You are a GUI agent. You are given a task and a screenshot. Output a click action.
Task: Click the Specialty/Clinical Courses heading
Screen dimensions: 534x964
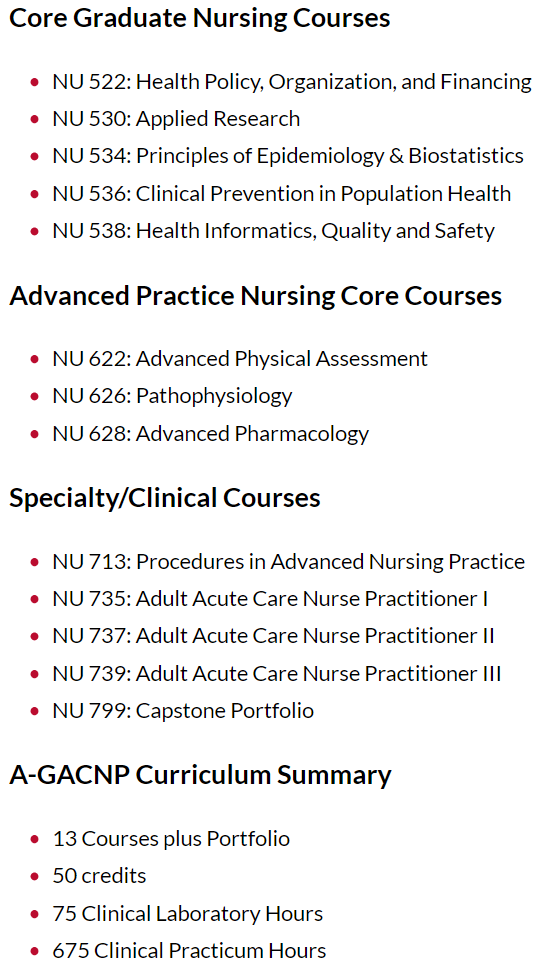[x=165, y=498]
